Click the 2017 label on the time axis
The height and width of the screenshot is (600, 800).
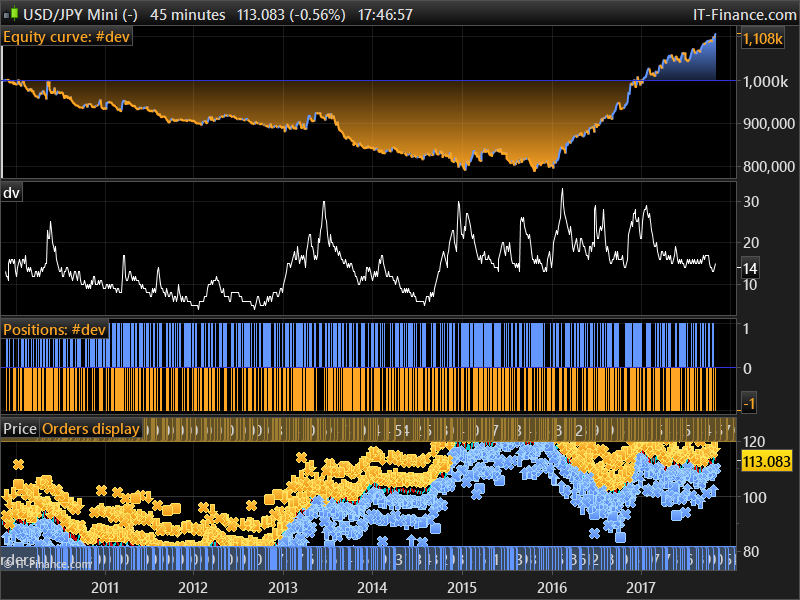click(x=641, y=588)
